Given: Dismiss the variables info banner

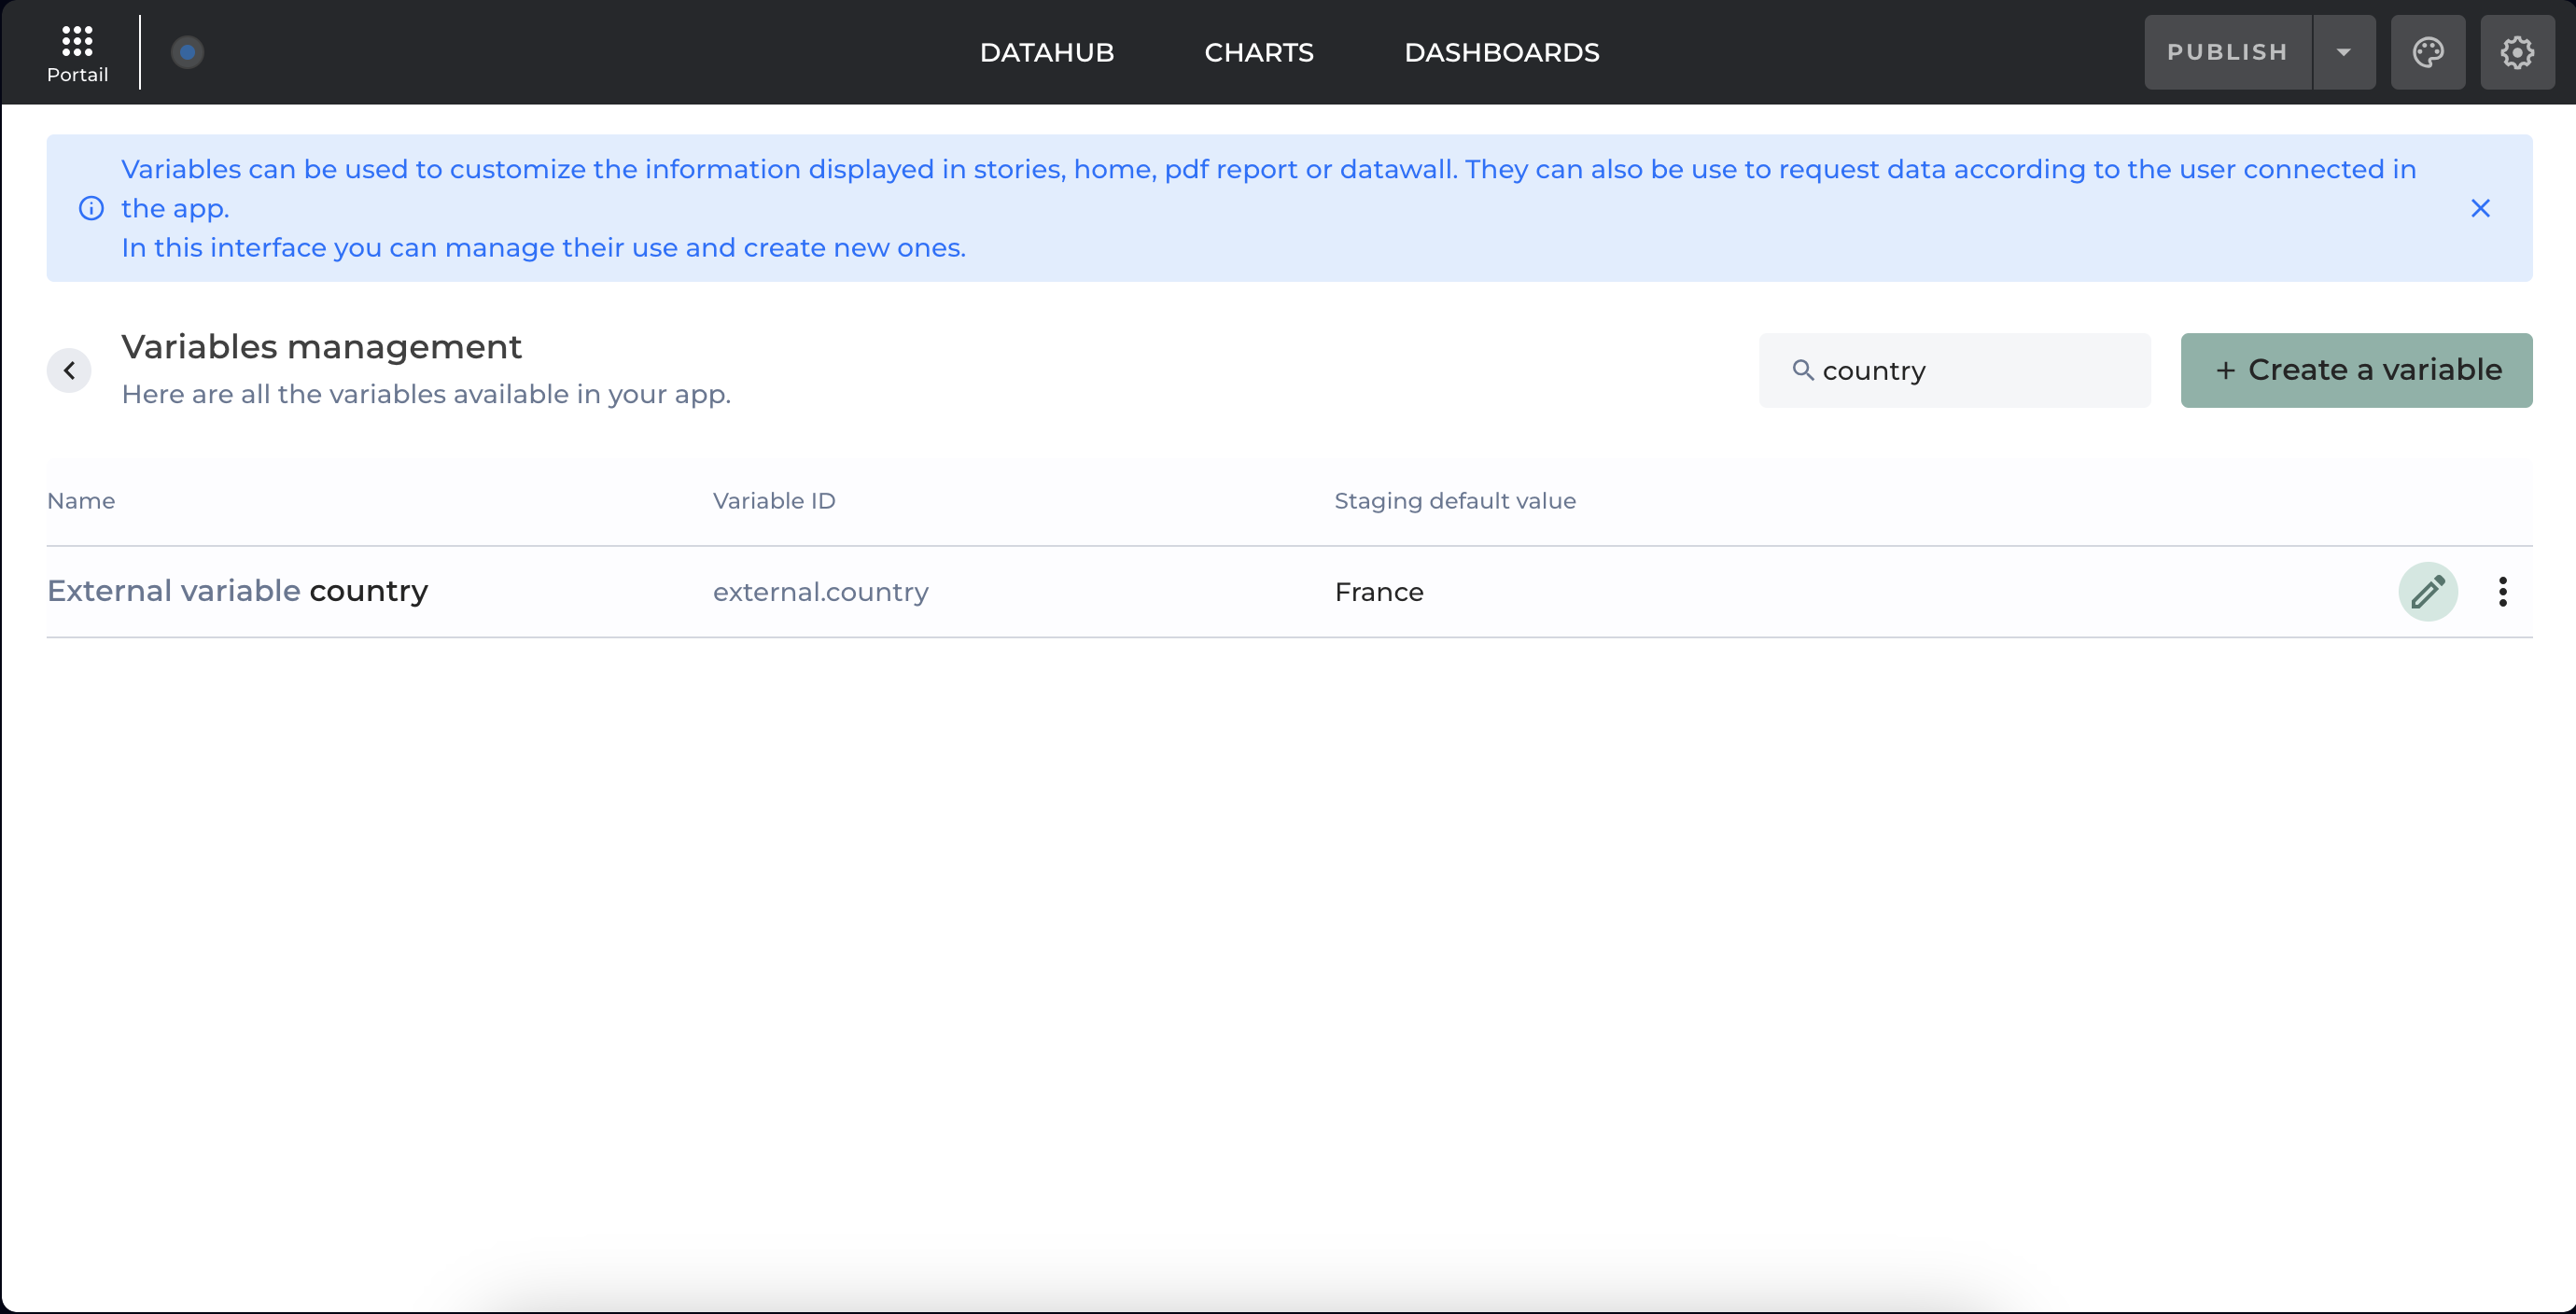Looking at the screenshot, I should click(x=2480, y=208).
